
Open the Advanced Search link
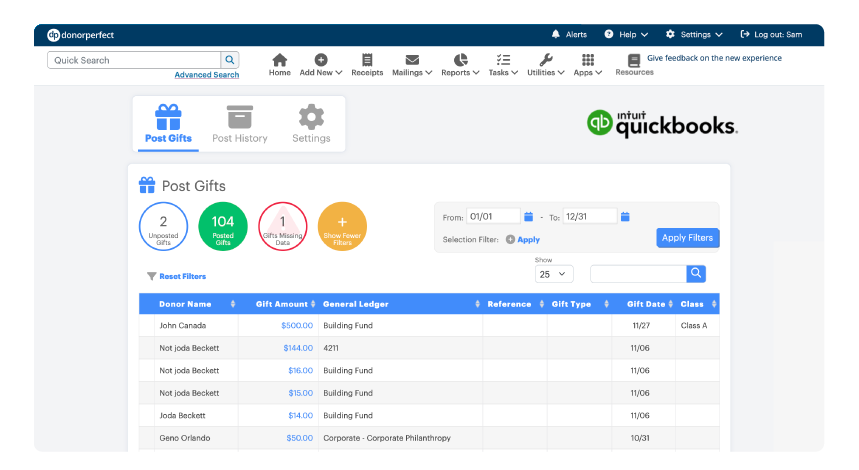206,75
